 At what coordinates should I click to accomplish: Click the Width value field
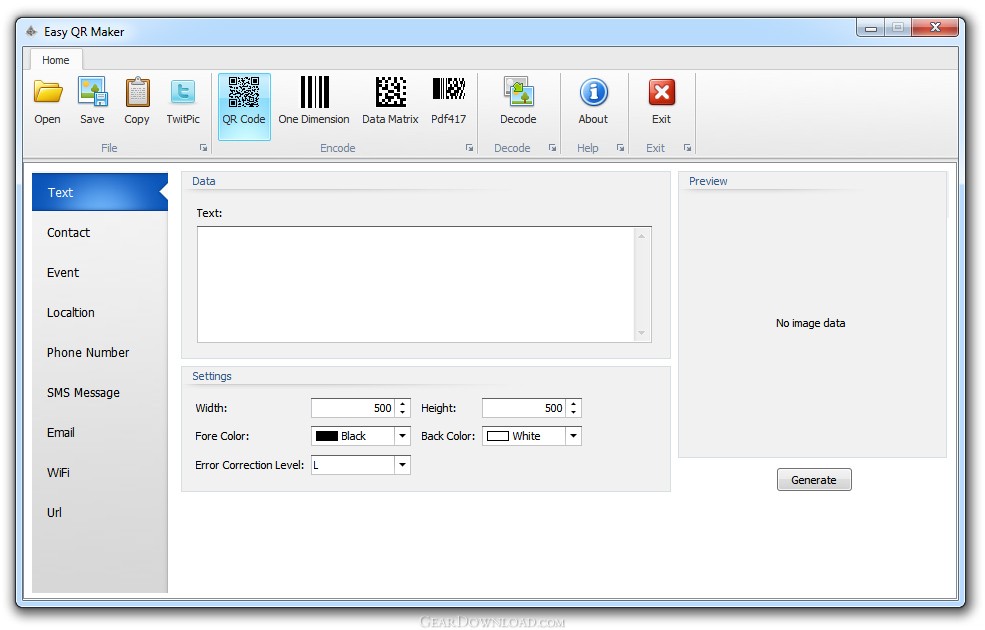(x=353, y=408)
